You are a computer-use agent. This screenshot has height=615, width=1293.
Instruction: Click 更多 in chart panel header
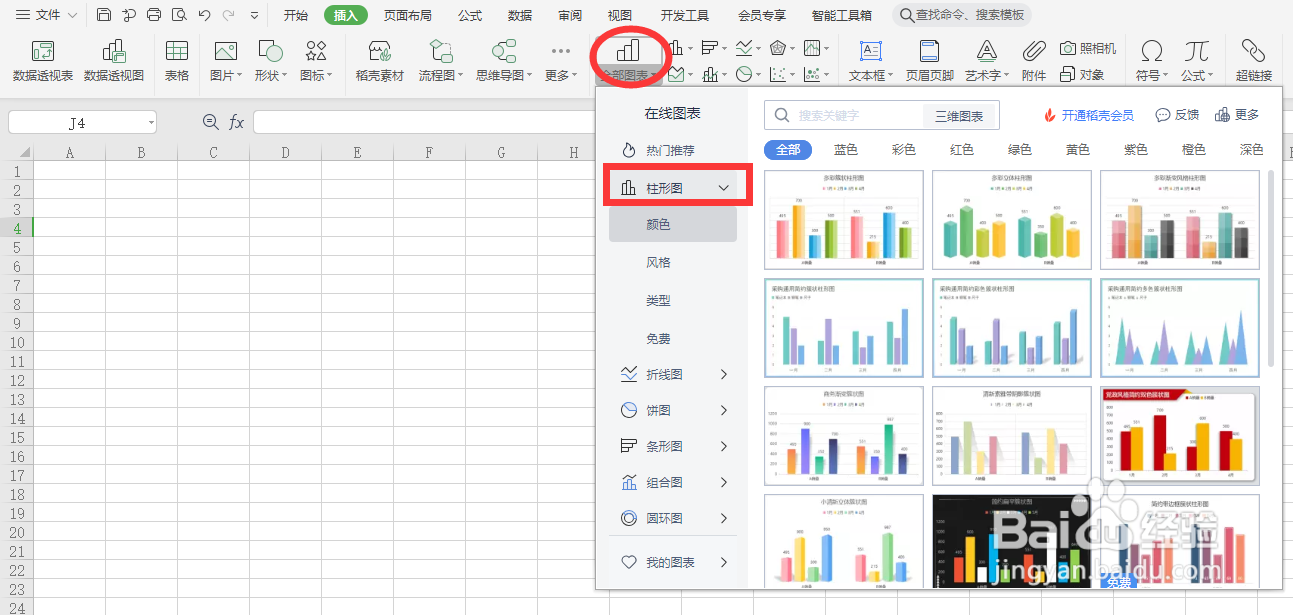coord(1237,115)
